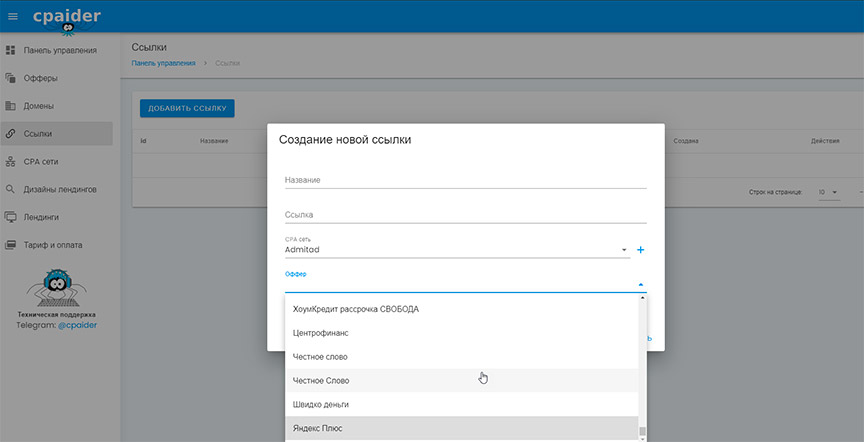
Task: Click the Дизайны лендингов search icon
Action: [x=10, y=189]
